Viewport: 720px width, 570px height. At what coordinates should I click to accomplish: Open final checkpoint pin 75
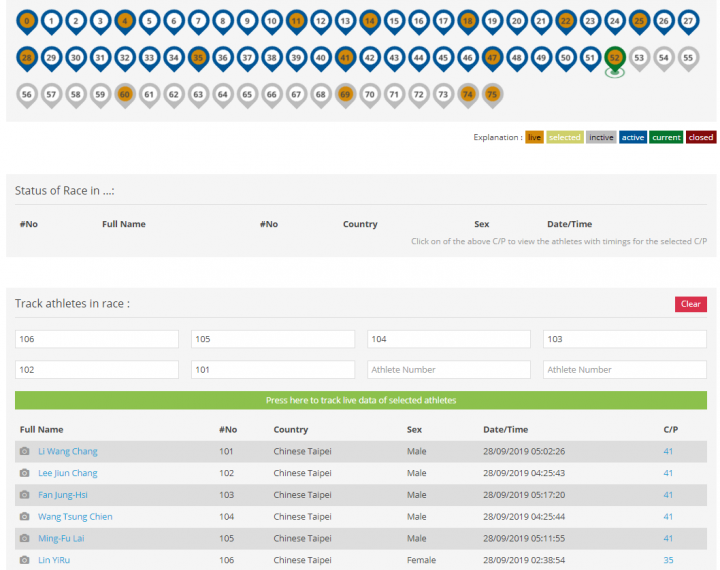tap(492, 95)
